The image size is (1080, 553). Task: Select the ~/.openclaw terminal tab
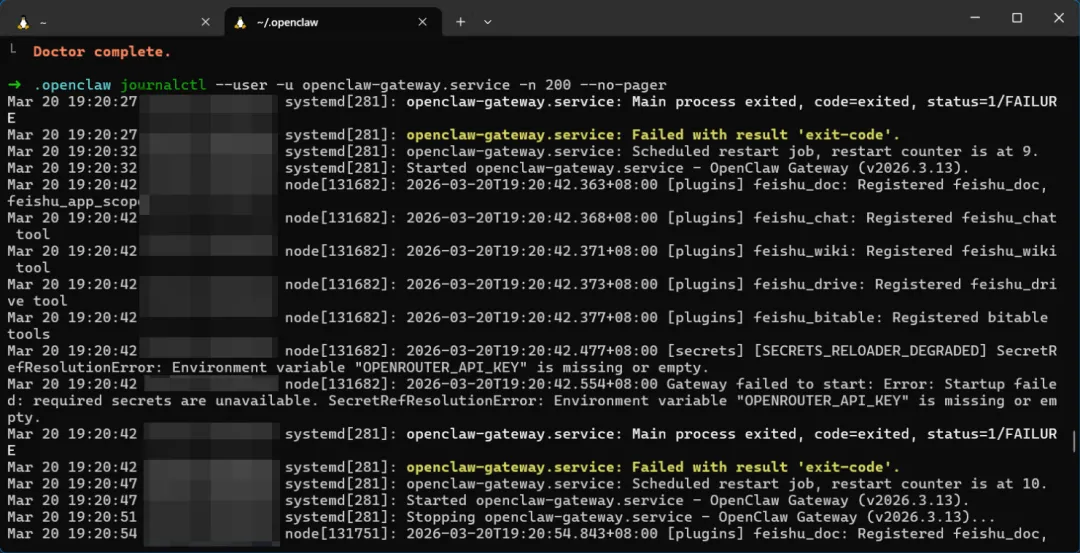coord(333,22)
